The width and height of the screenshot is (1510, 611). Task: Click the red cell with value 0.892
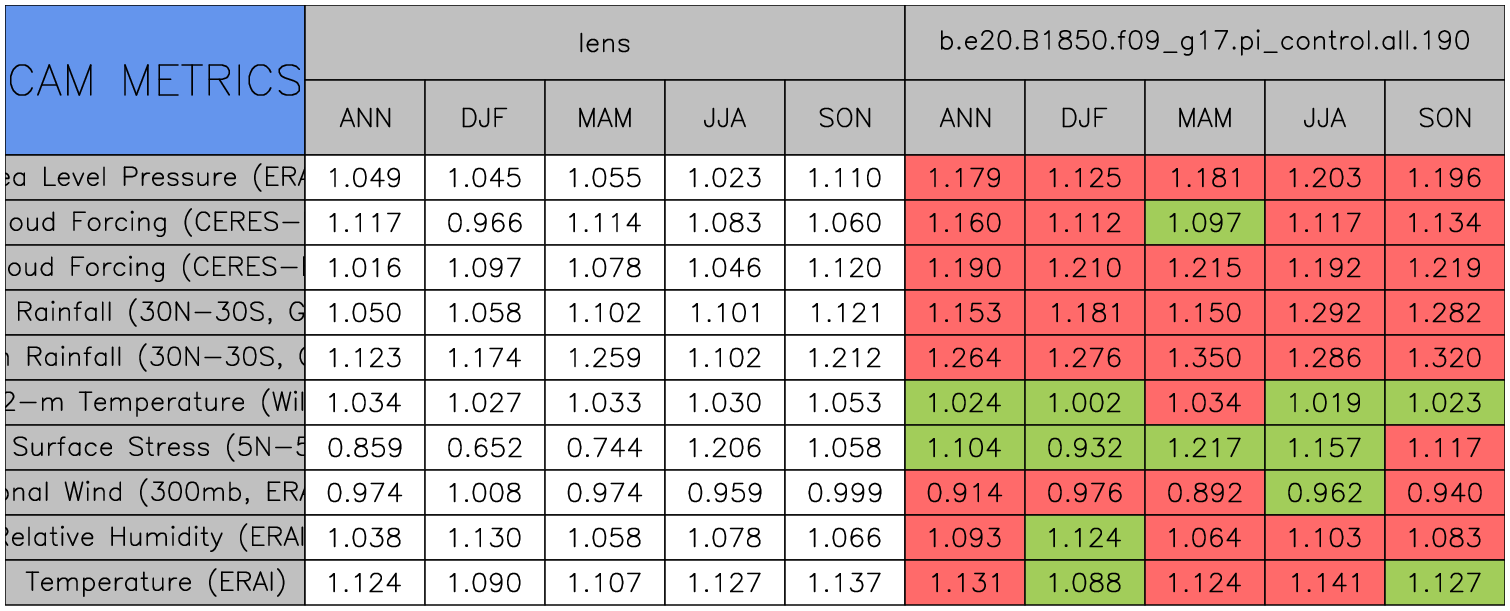(x=1204, y=492)
